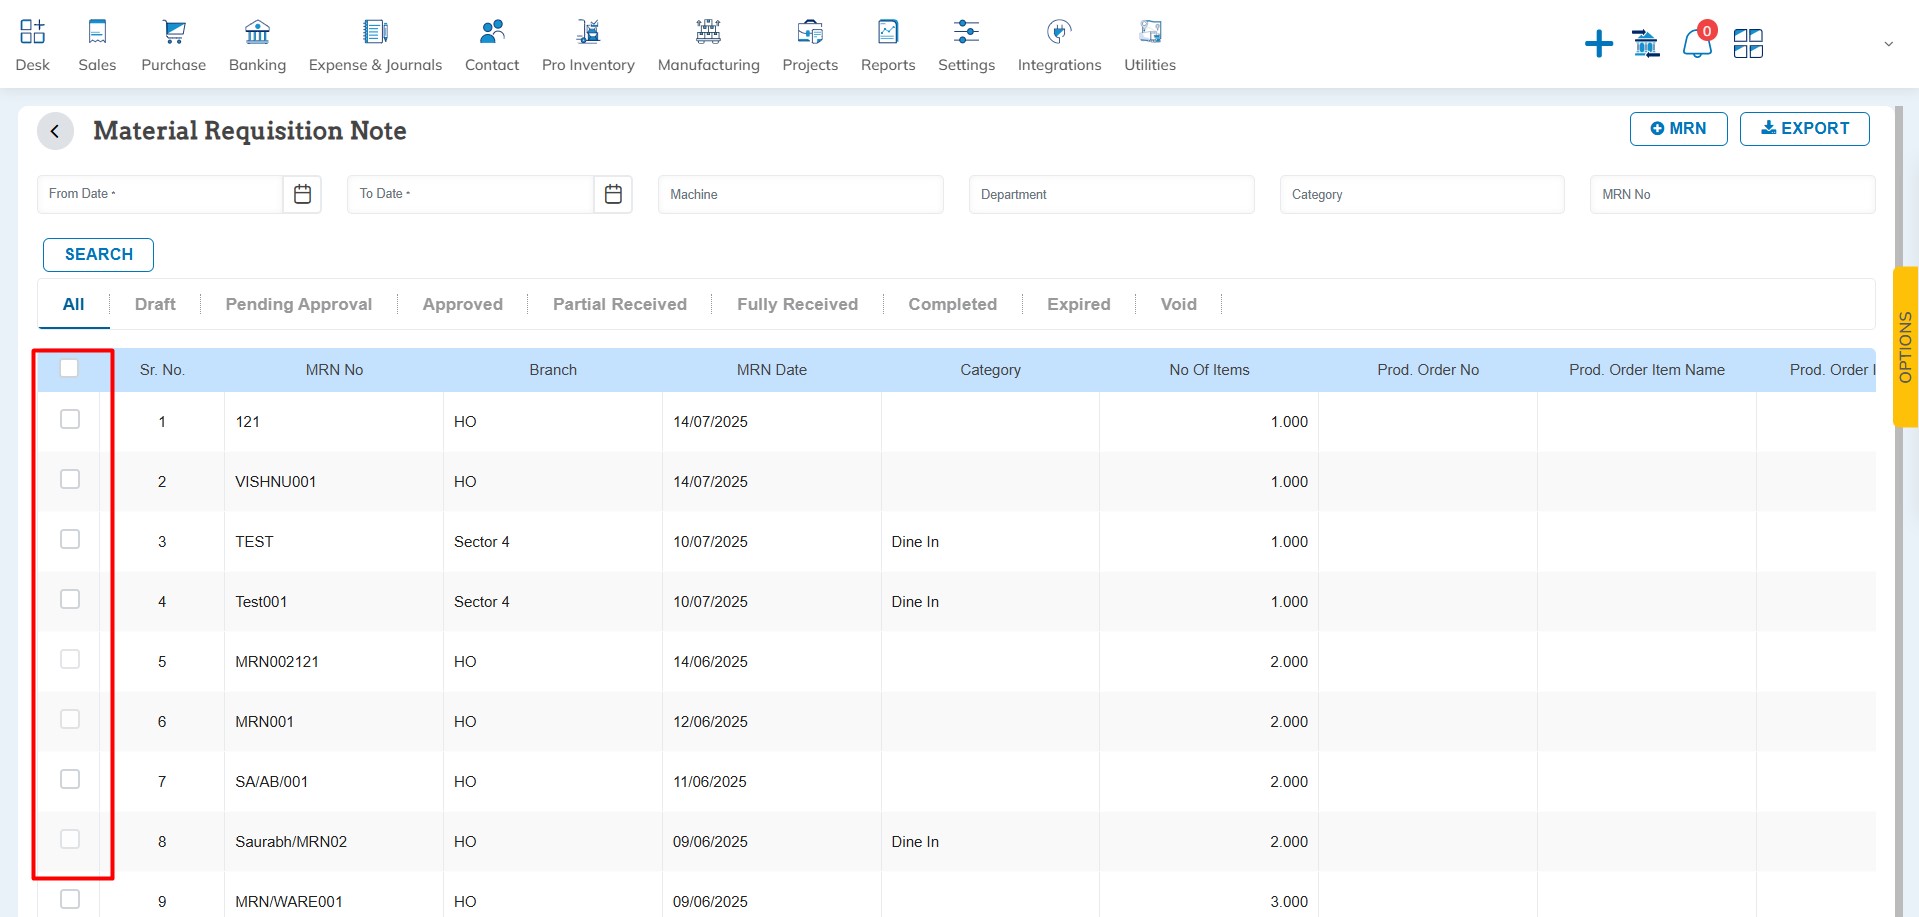Click the To Date input field
This screenshot has width=1919, height=917.
[x=471, y=194]
